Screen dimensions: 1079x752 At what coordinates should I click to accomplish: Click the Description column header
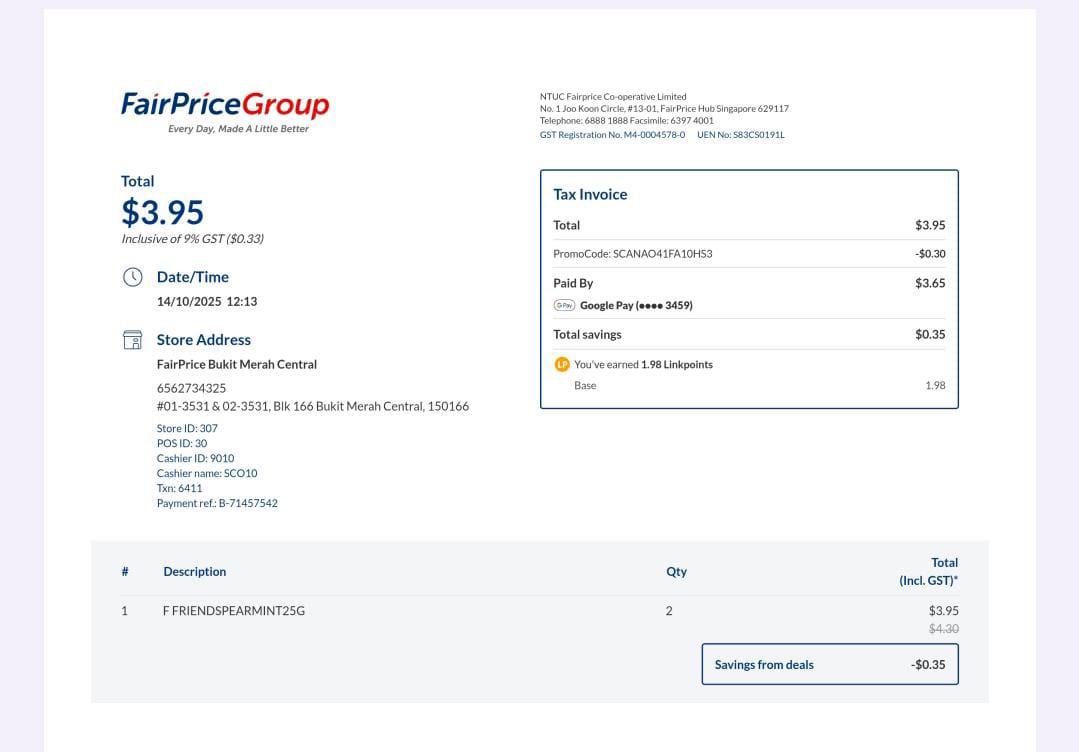coord(195,572)
